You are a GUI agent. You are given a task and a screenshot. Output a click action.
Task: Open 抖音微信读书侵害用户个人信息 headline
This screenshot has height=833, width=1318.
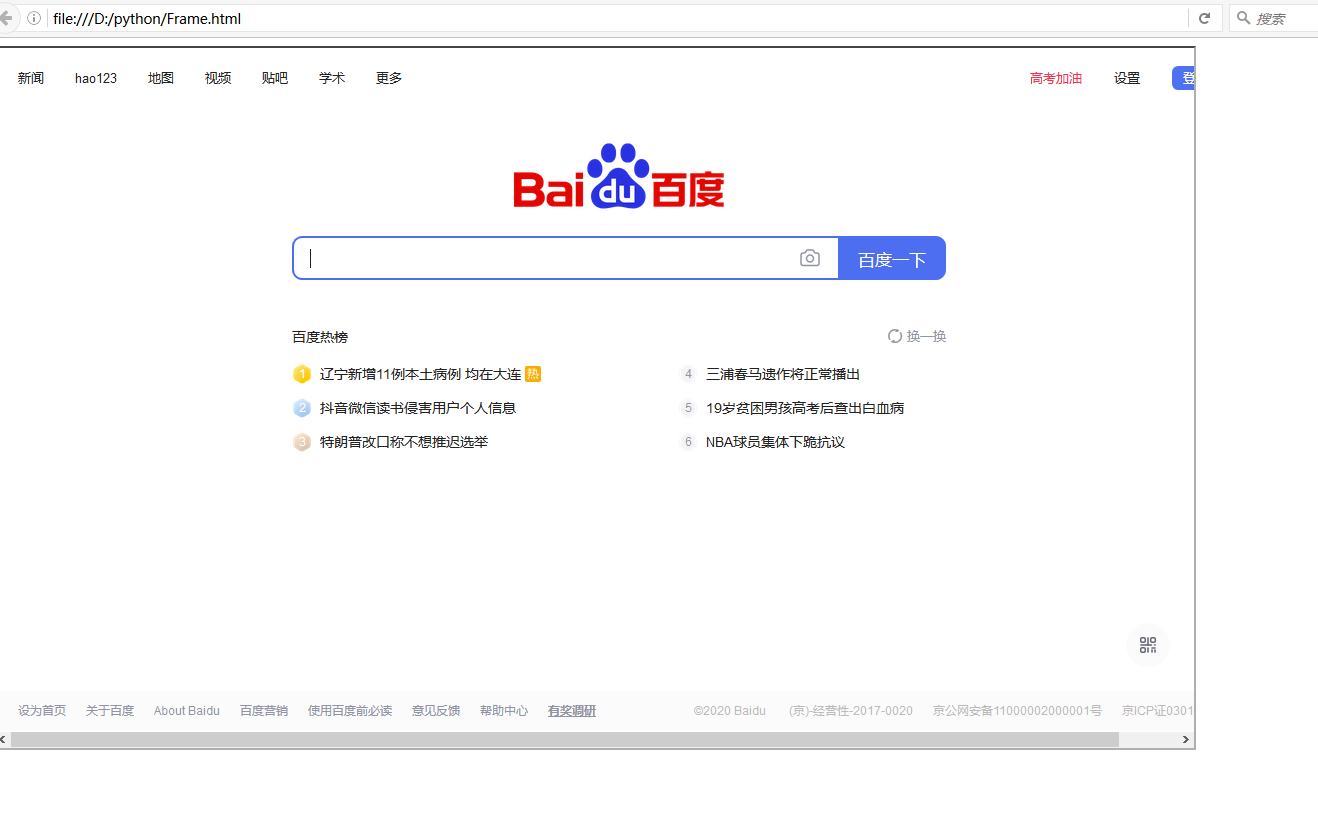[x=418, y=408]
